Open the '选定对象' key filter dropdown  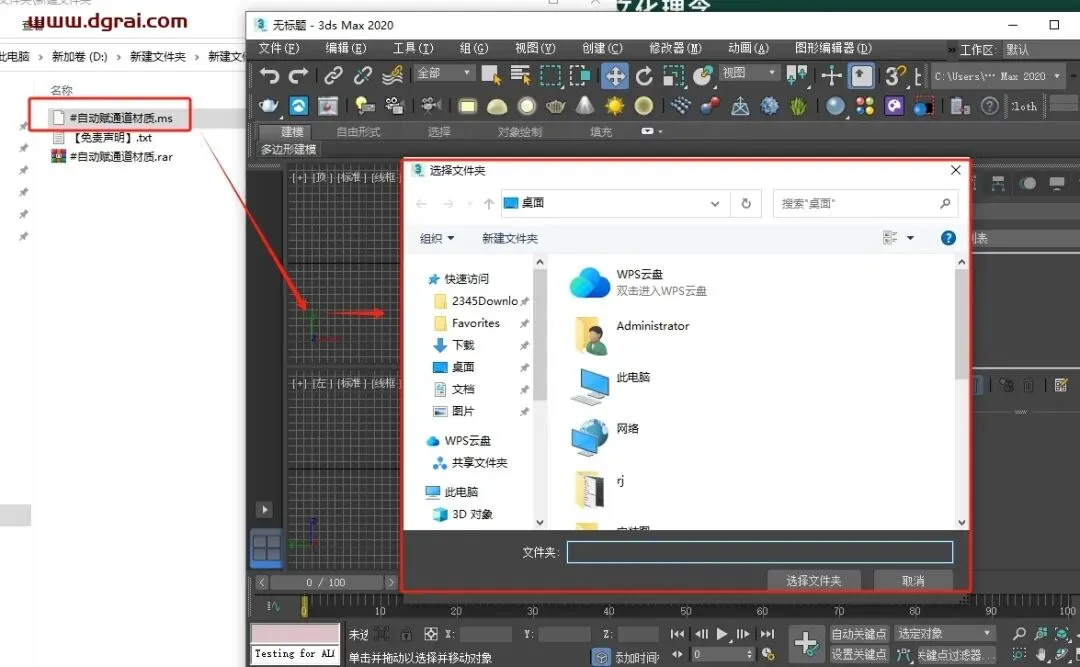(945, 633)
